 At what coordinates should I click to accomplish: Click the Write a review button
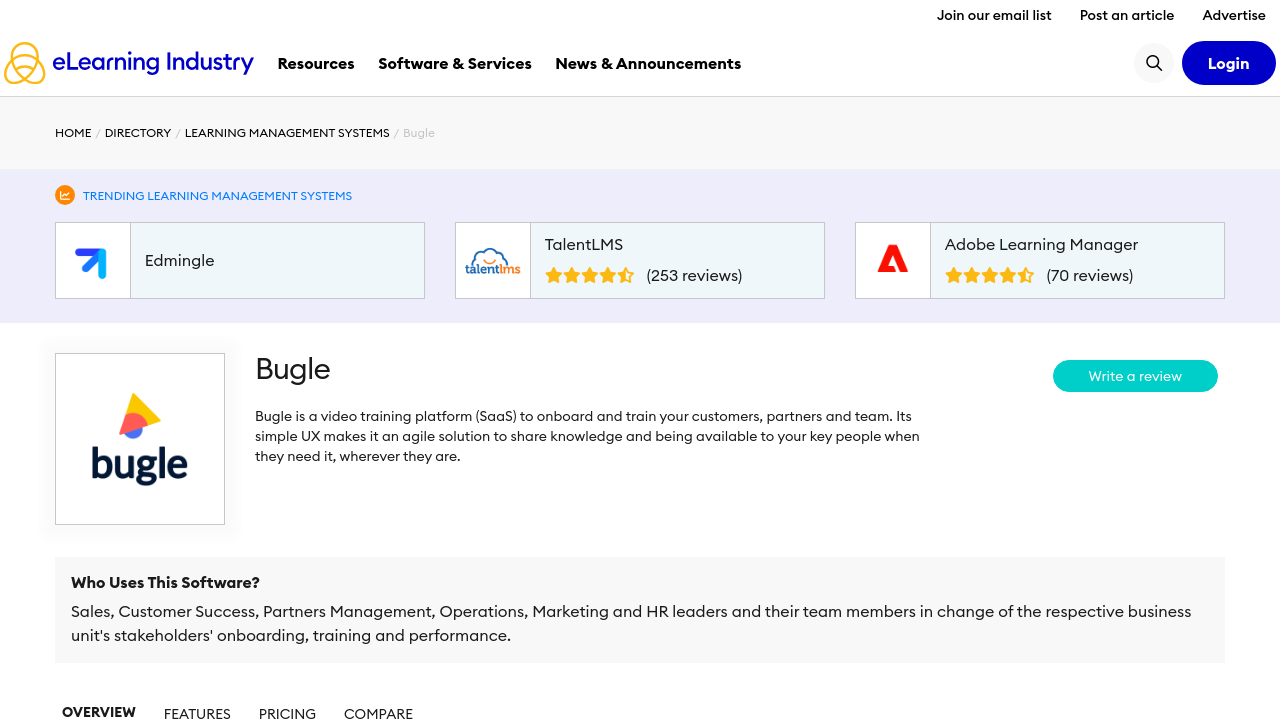point(1135,376)
